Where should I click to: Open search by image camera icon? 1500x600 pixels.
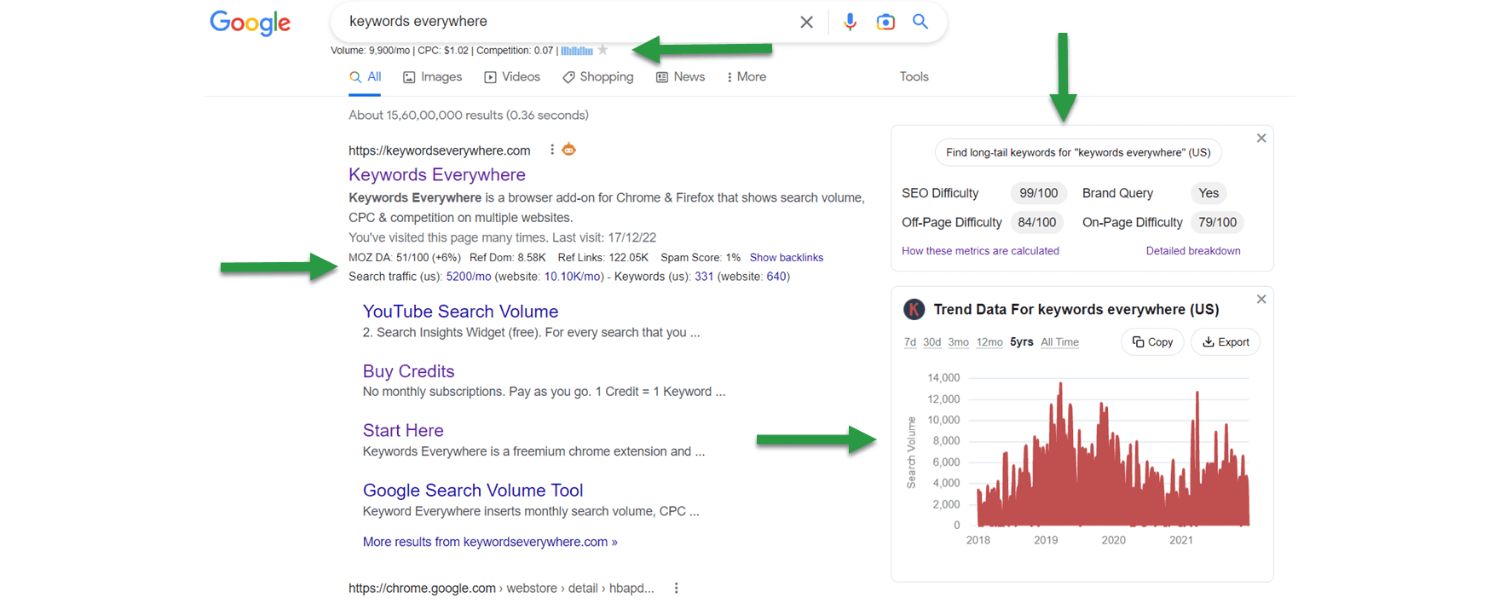pyautogui.click(x=885, y=21)
